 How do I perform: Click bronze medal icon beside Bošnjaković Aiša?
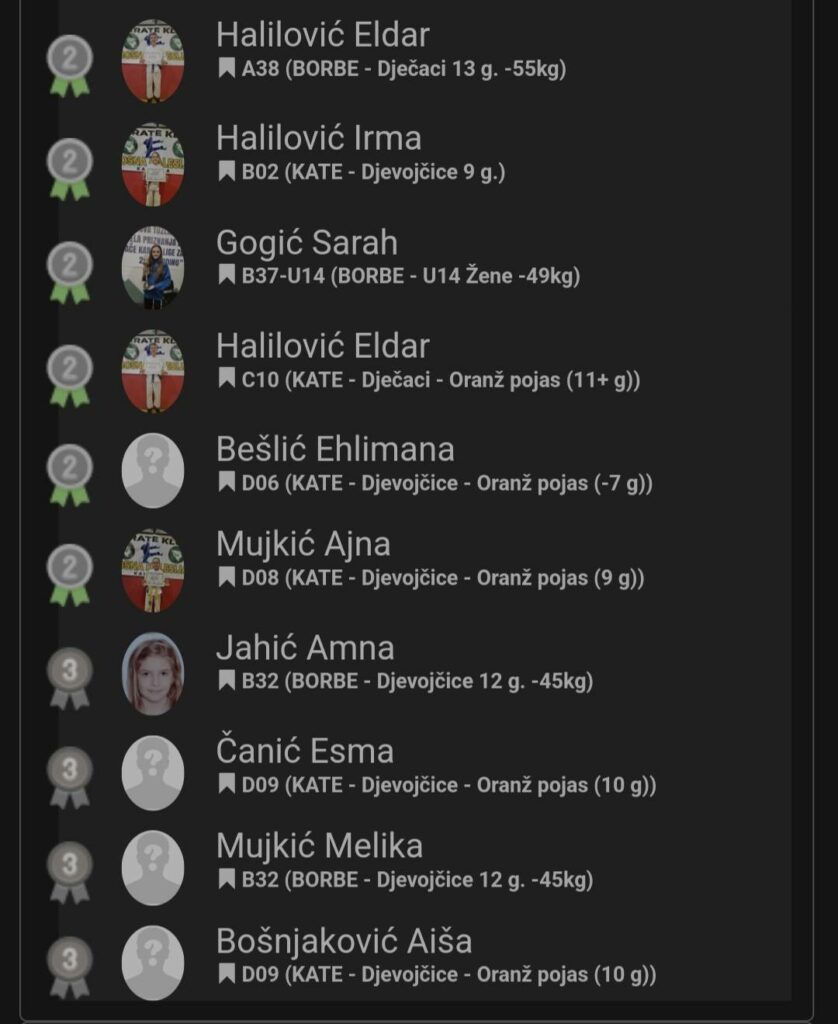69,968
